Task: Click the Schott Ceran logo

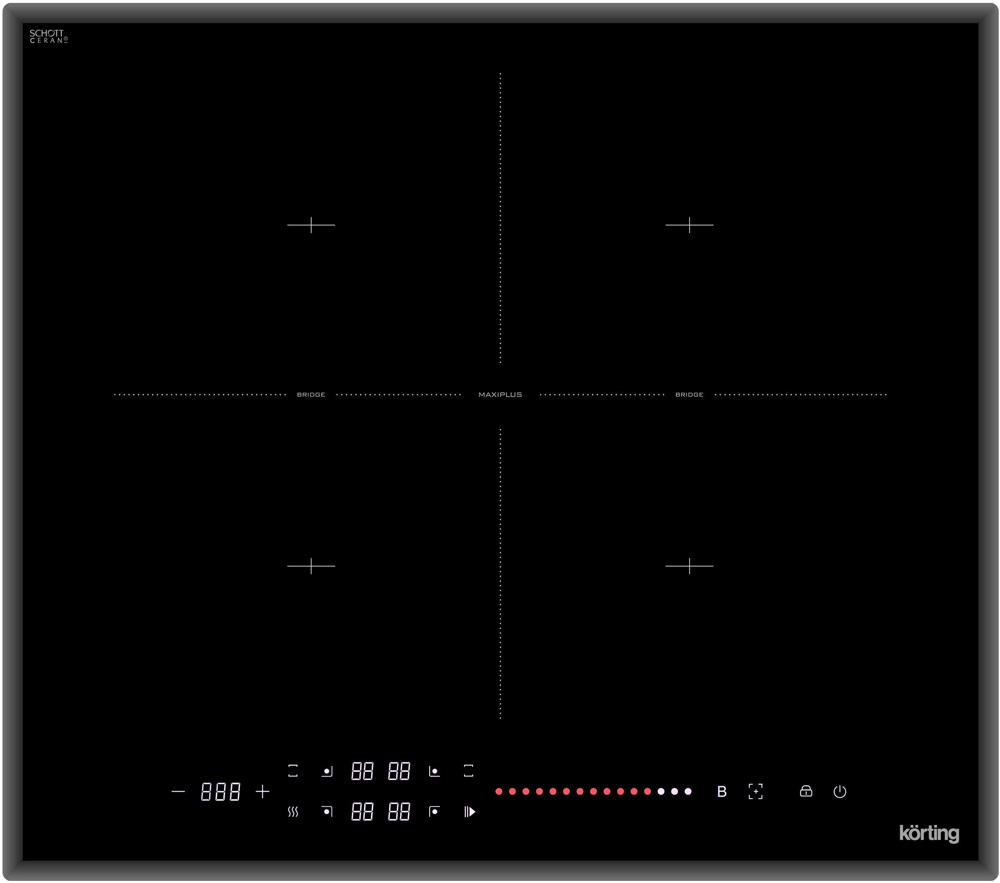Action: 48,36
